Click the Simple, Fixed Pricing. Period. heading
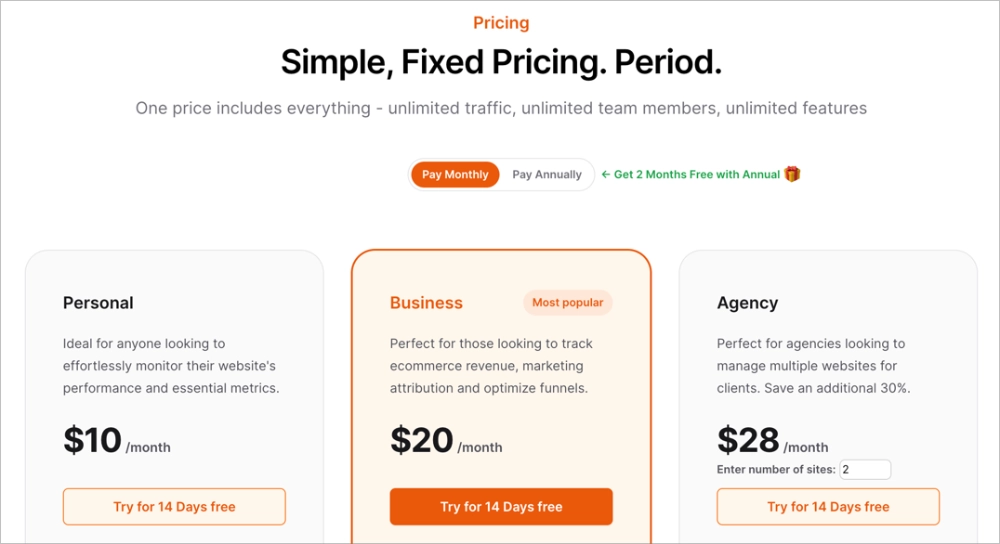Image resolution: width=1000 pixels, height=544 pixels. (501, 63)
